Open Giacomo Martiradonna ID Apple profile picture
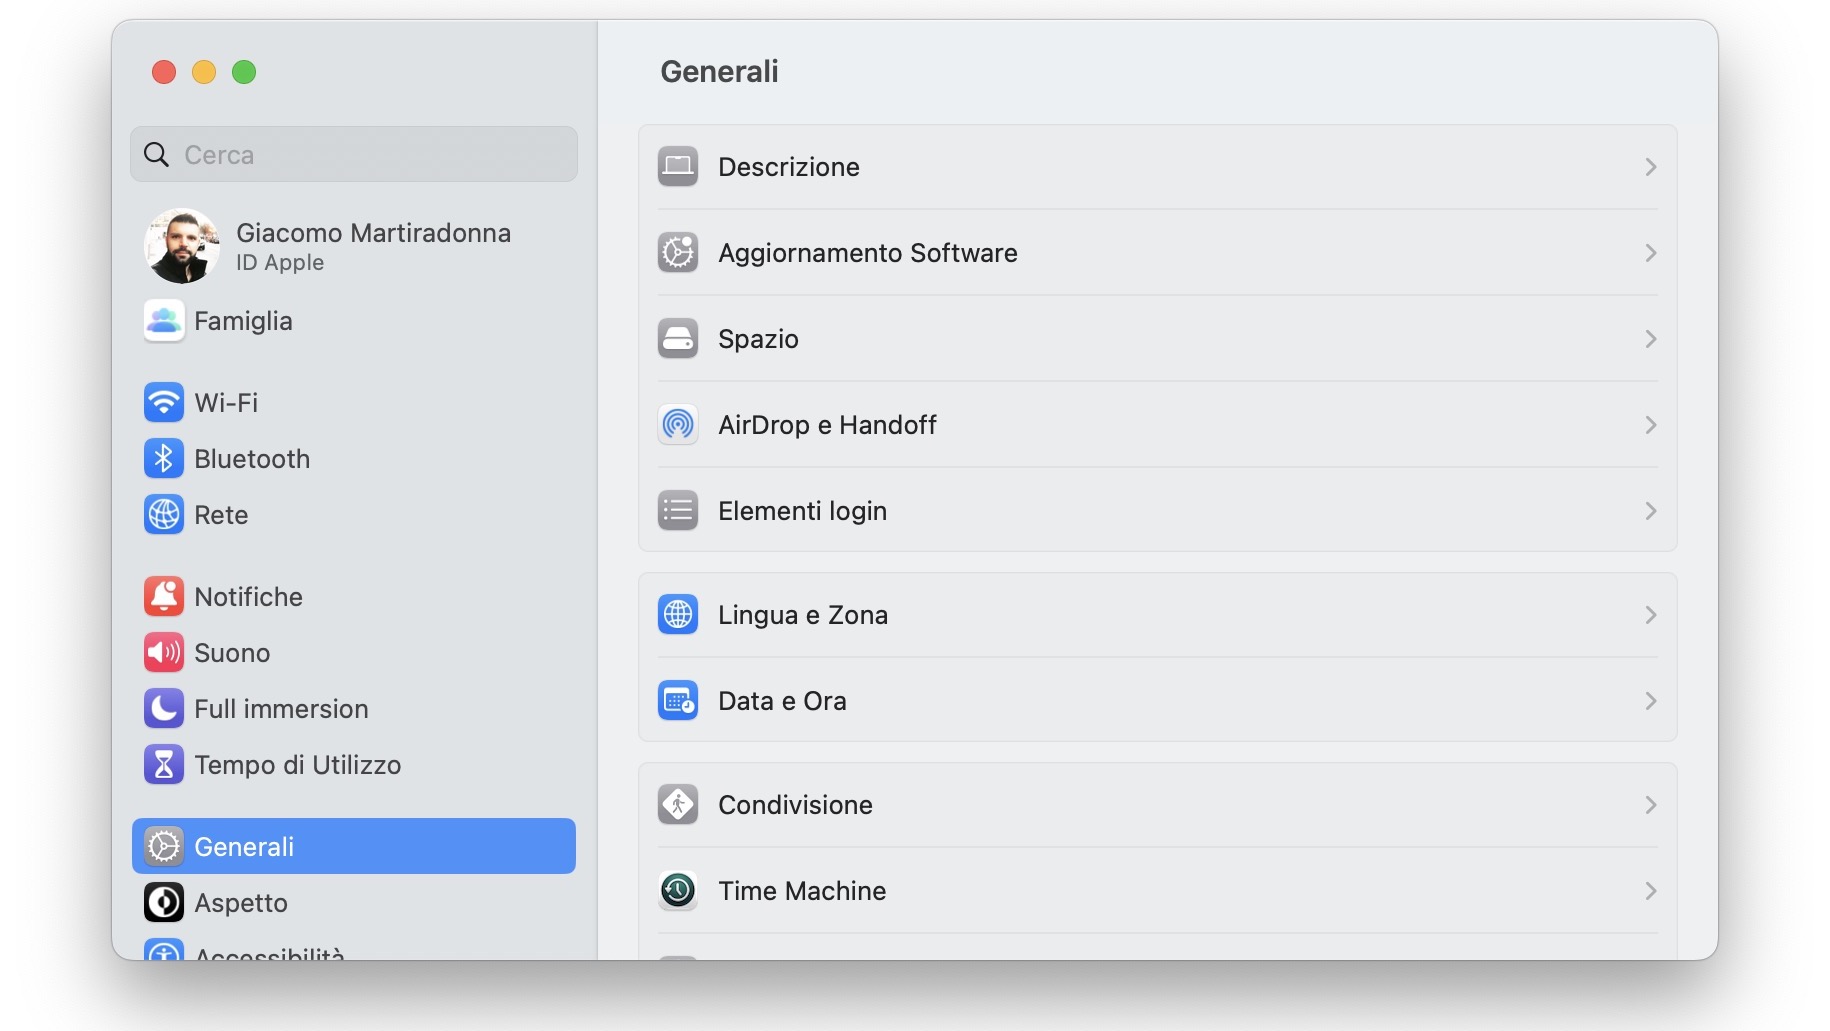This screenshot has width=1830, height=1031. tap(182, 246)
